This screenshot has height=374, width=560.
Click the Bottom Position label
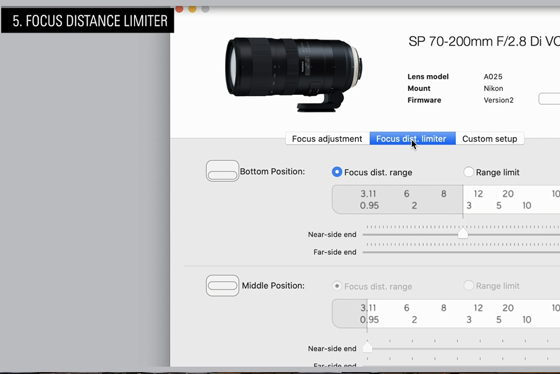[x=272, y=171]
